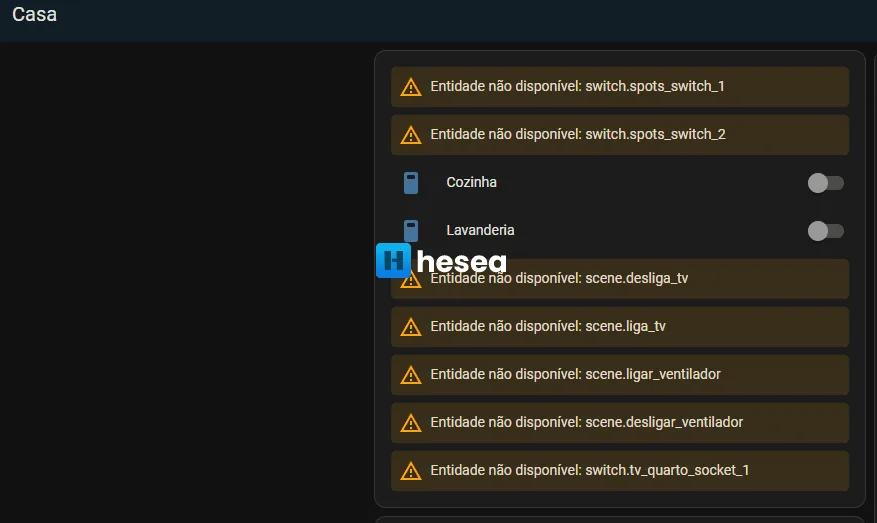This screenshot has height=523, width=877.
Task: Toggle the Cozinha switch on
Action: click(826, 183)
